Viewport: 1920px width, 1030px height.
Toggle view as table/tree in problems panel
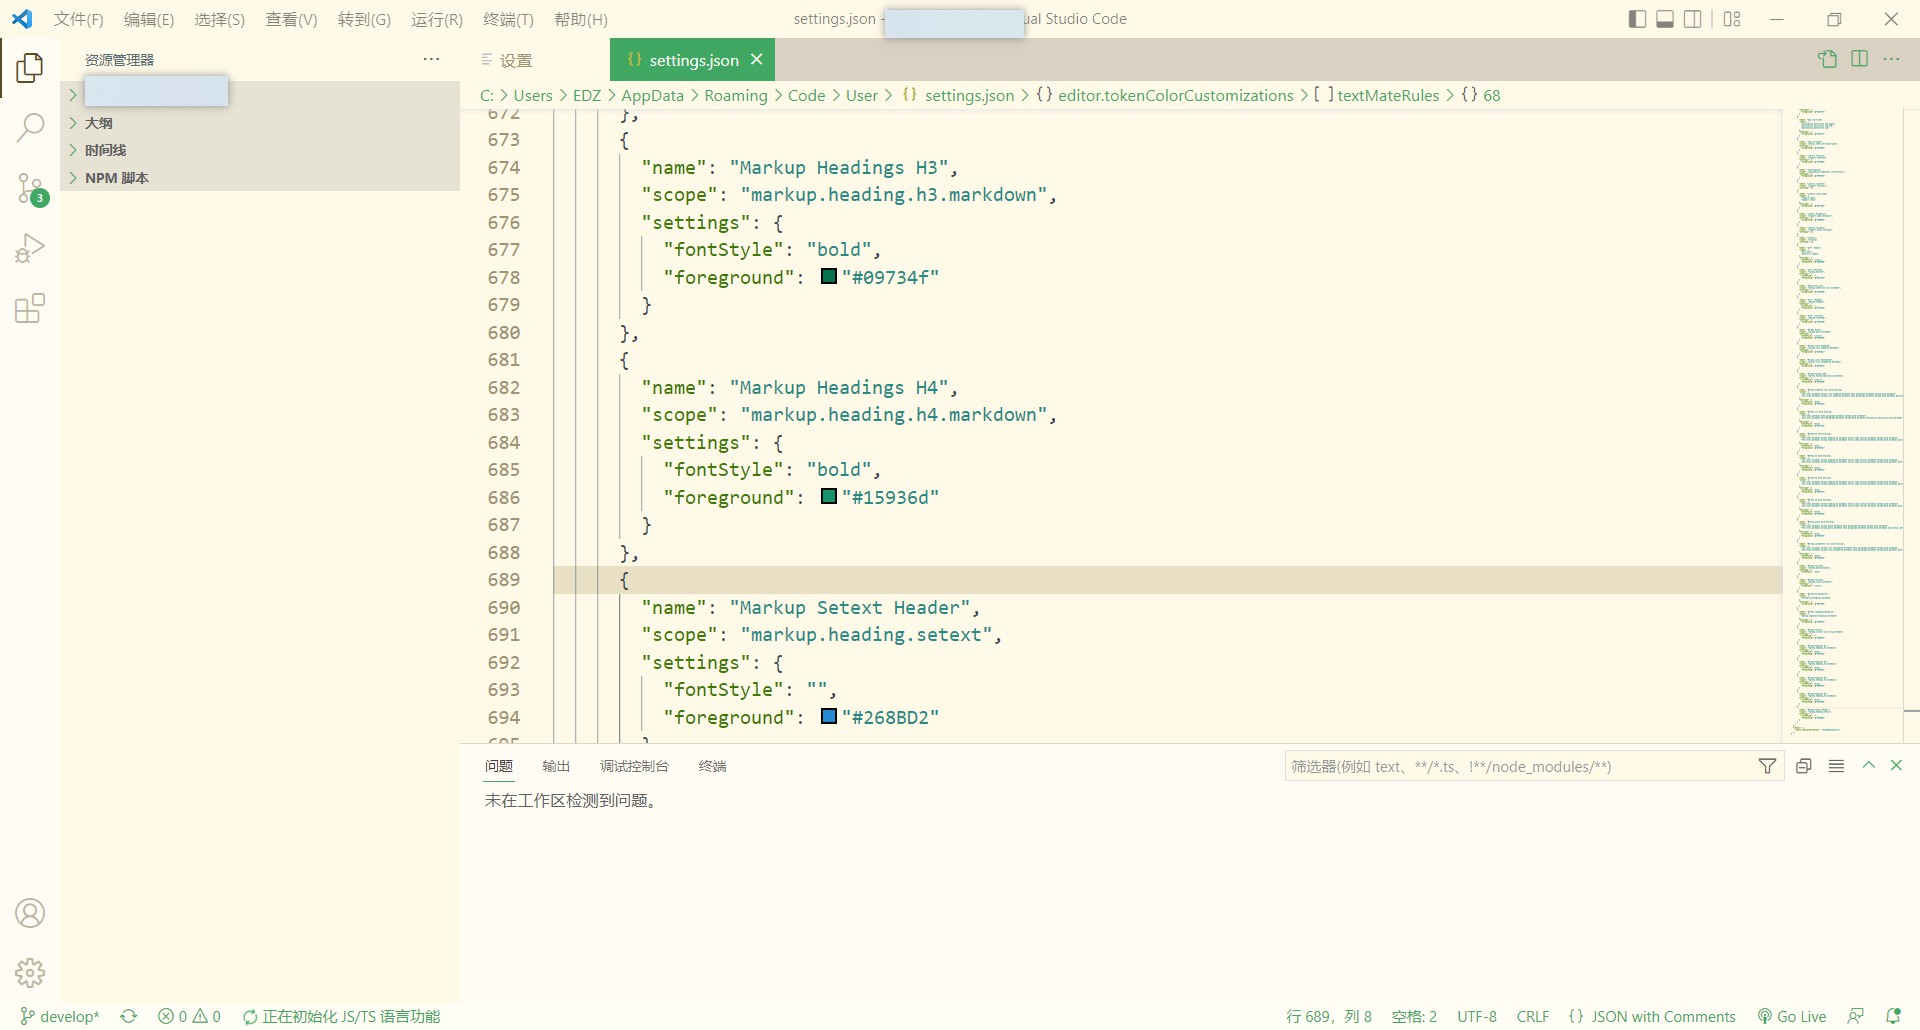pos(1836,766)
